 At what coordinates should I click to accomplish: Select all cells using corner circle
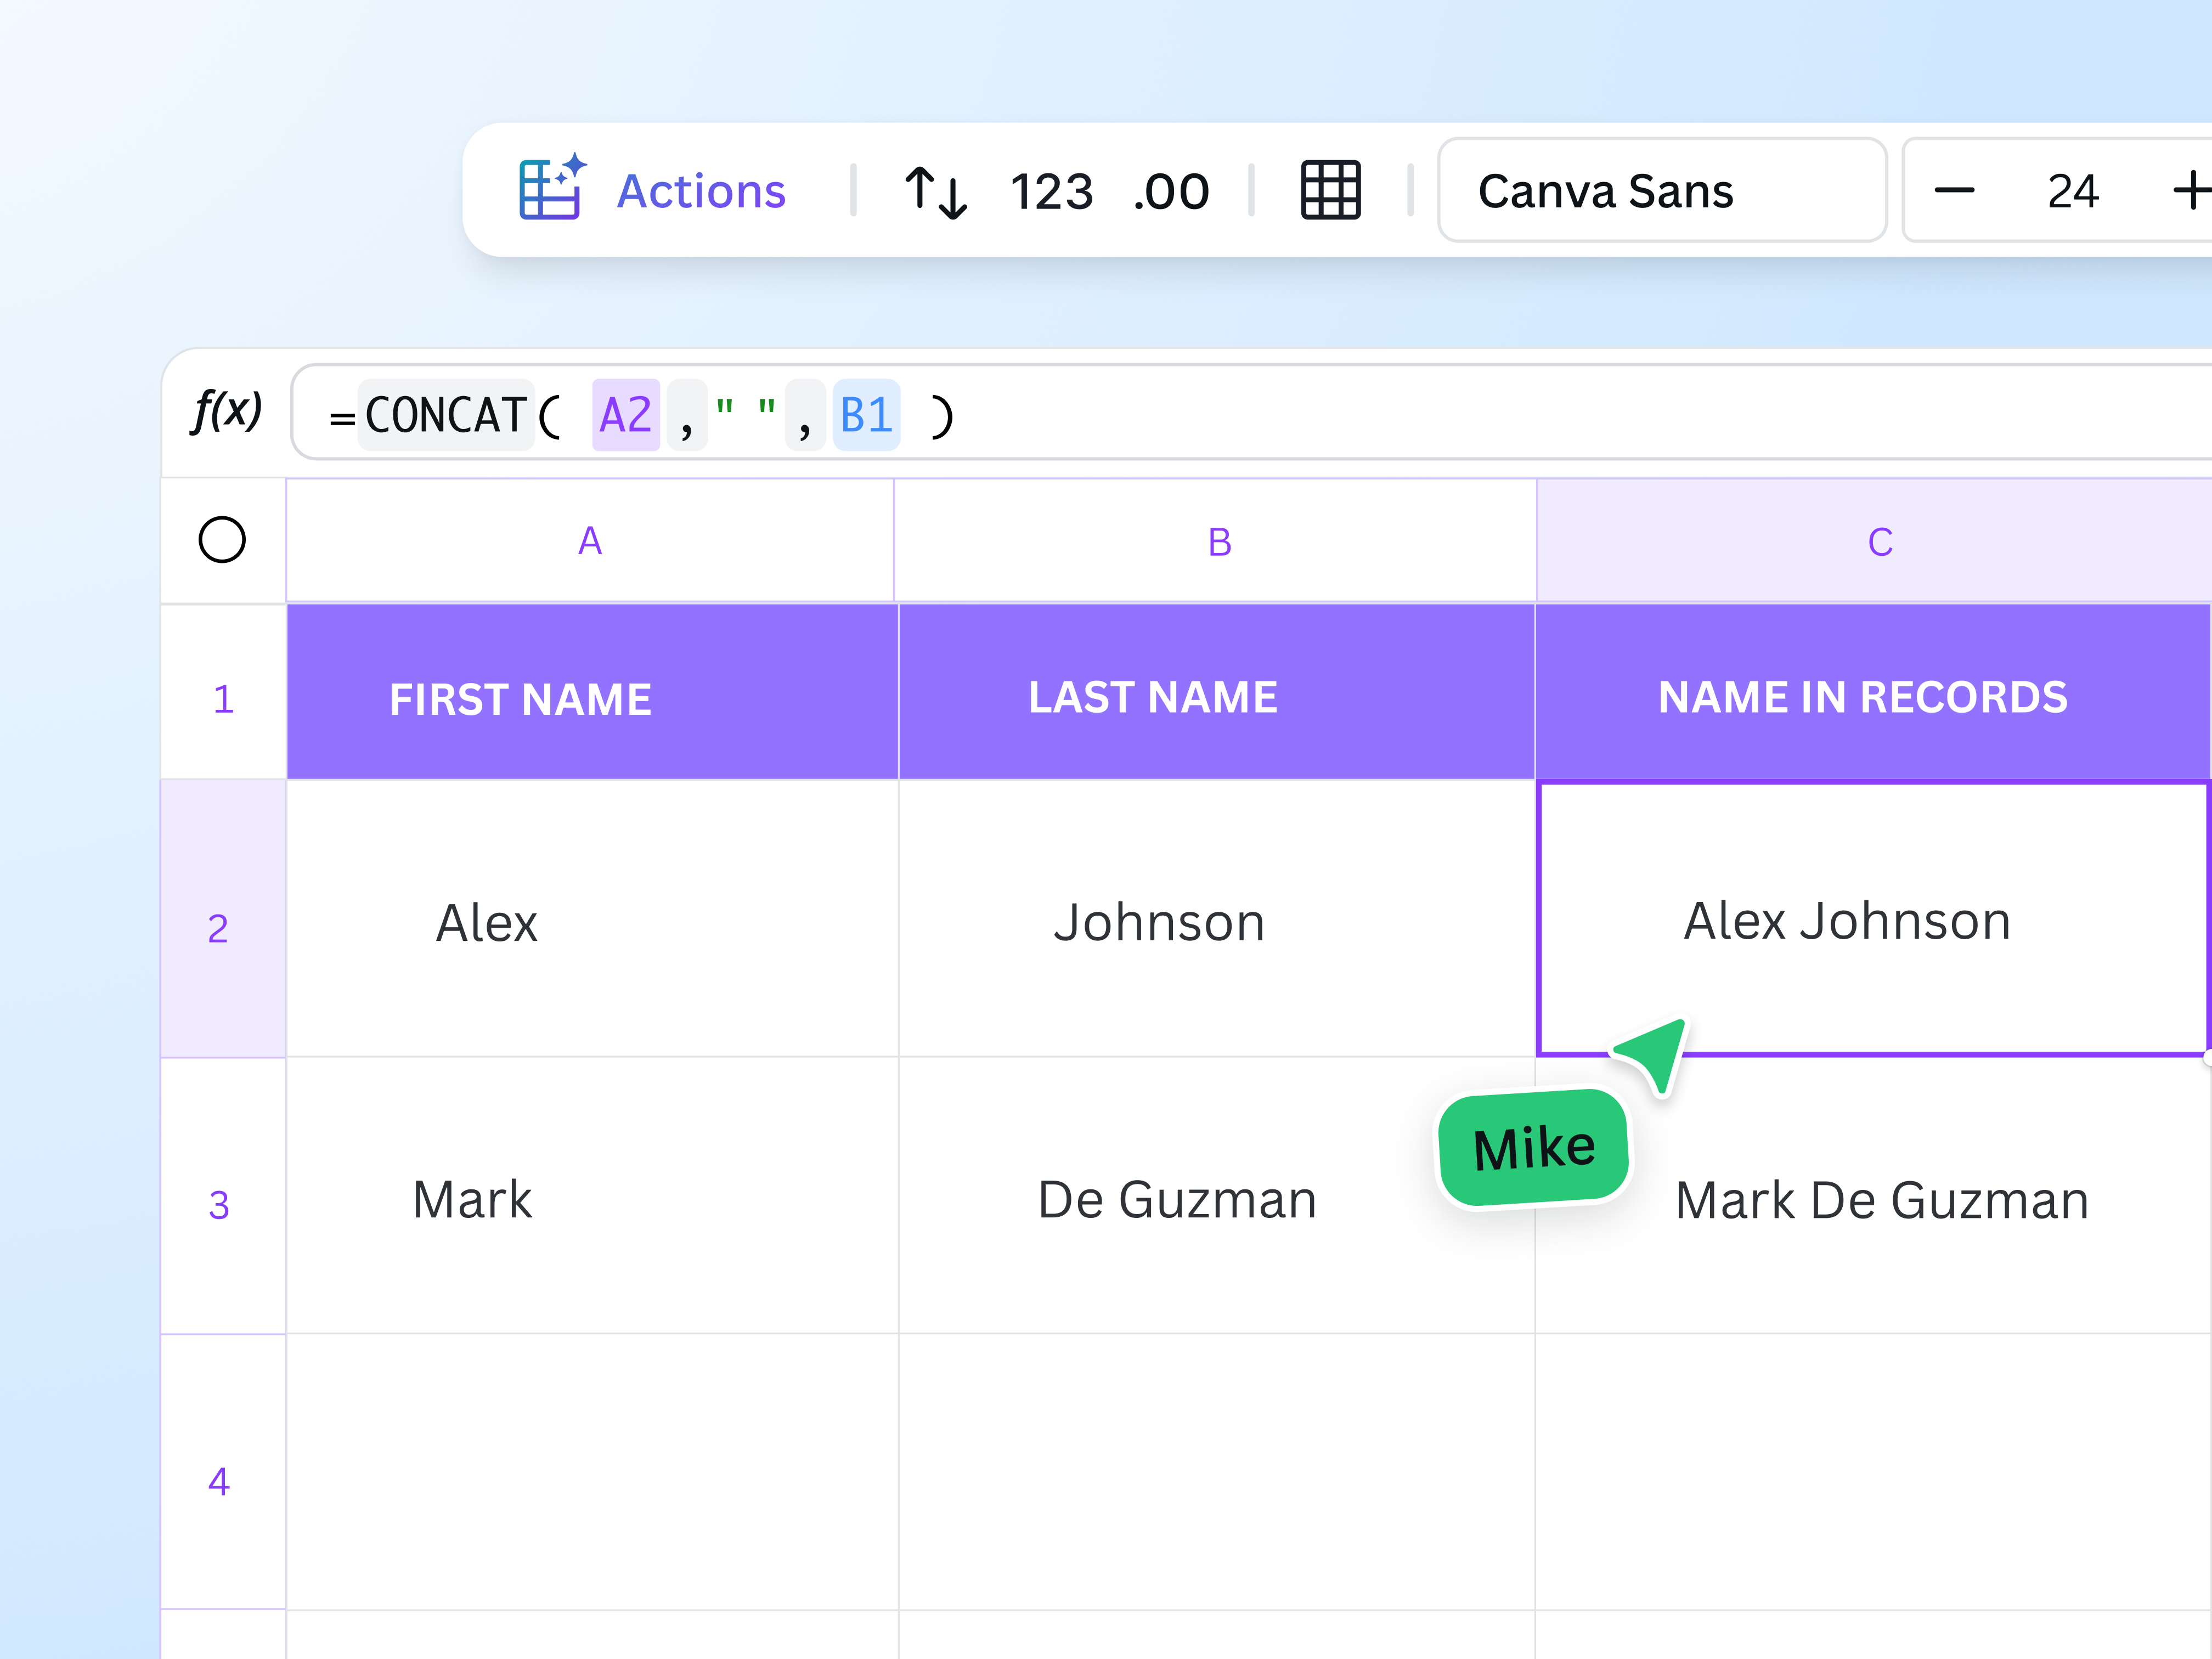coord(222,540)
